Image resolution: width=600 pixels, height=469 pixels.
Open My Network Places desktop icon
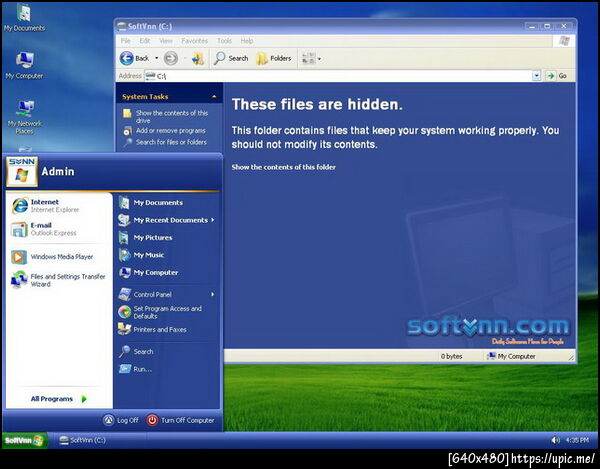pyautogui.click(x=24, y=117)
